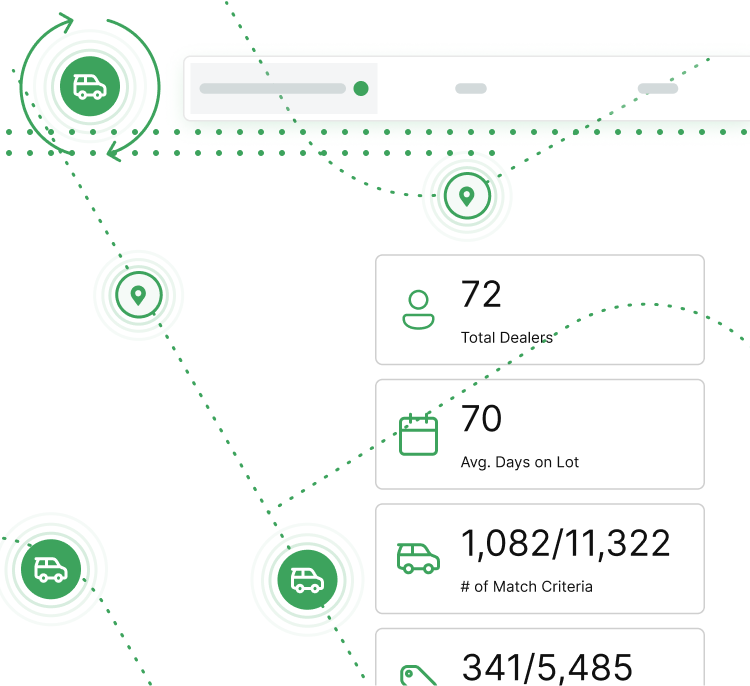The height and width of the screenshot is (686, 750).
Task: Select the car marker at bottom-left edge
Action: [50, 569]
